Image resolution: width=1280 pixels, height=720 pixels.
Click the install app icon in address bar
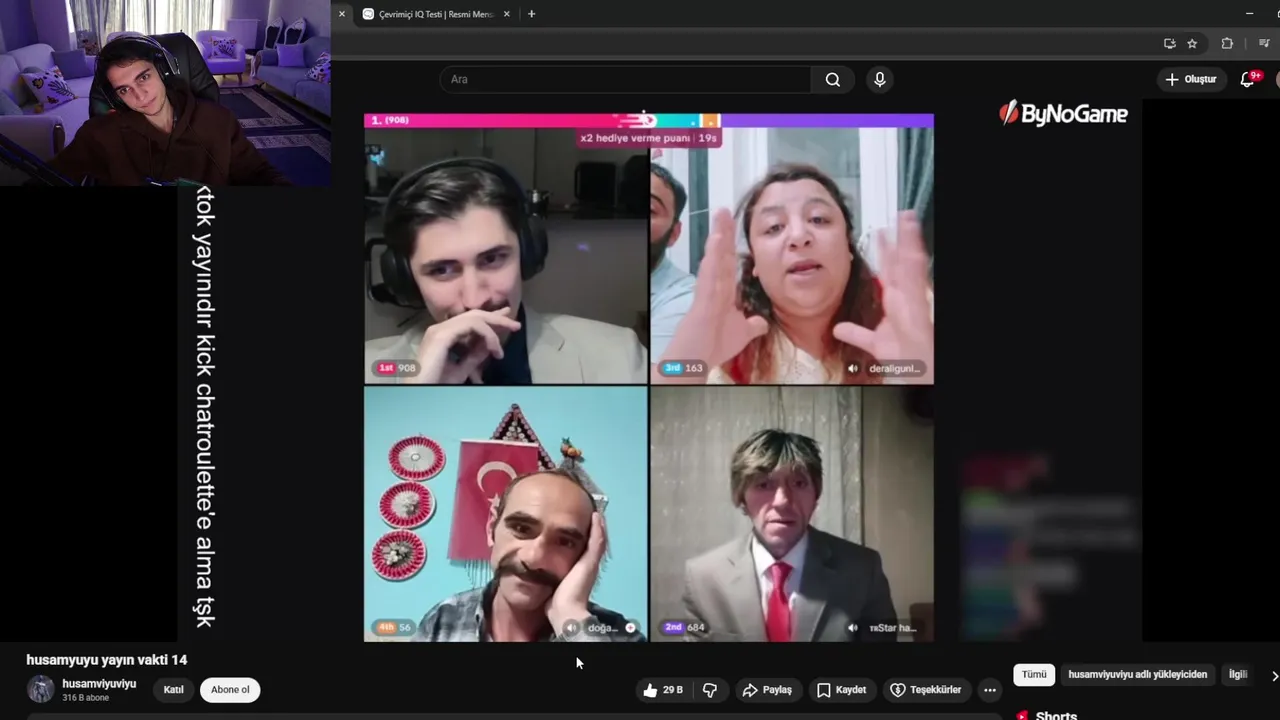coord(1169,43)
